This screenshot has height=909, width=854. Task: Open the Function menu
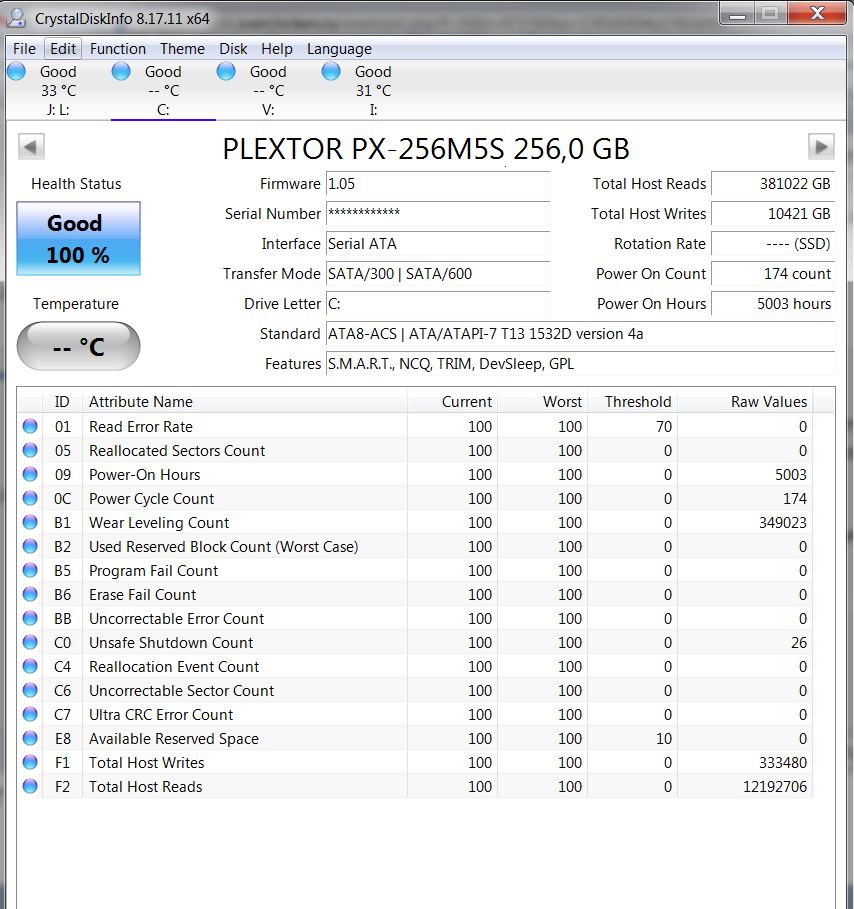click(x=118, y=49)
